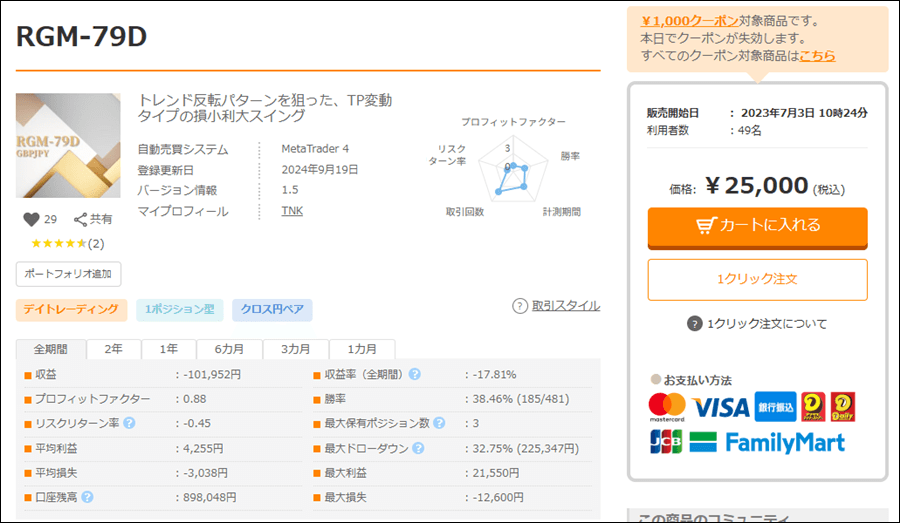
Task: Show the 1カ月 period stats
Action: coord(362,349)
